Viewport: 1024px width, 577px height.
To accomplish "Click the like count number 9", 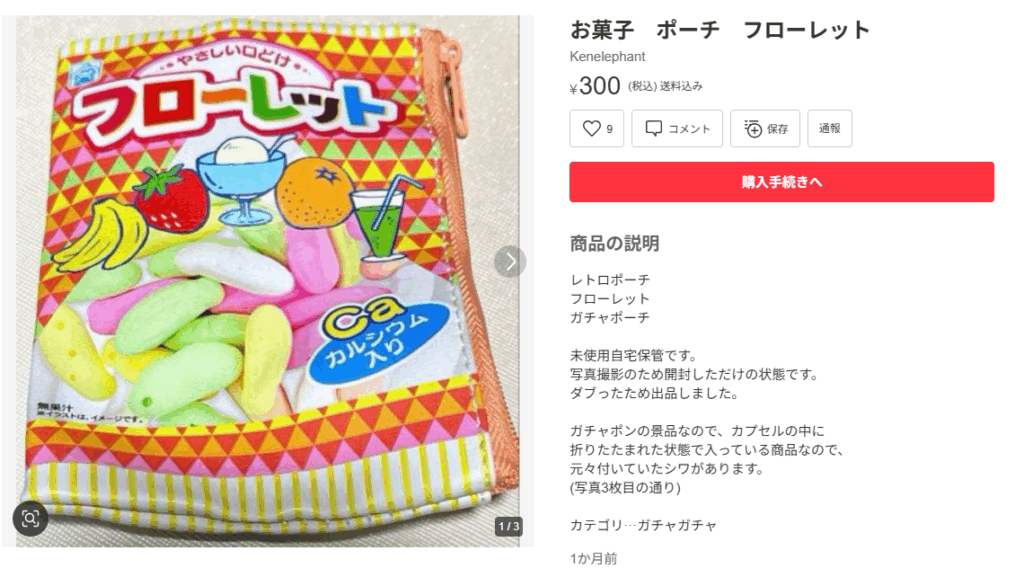I will (x=609, y=129).
